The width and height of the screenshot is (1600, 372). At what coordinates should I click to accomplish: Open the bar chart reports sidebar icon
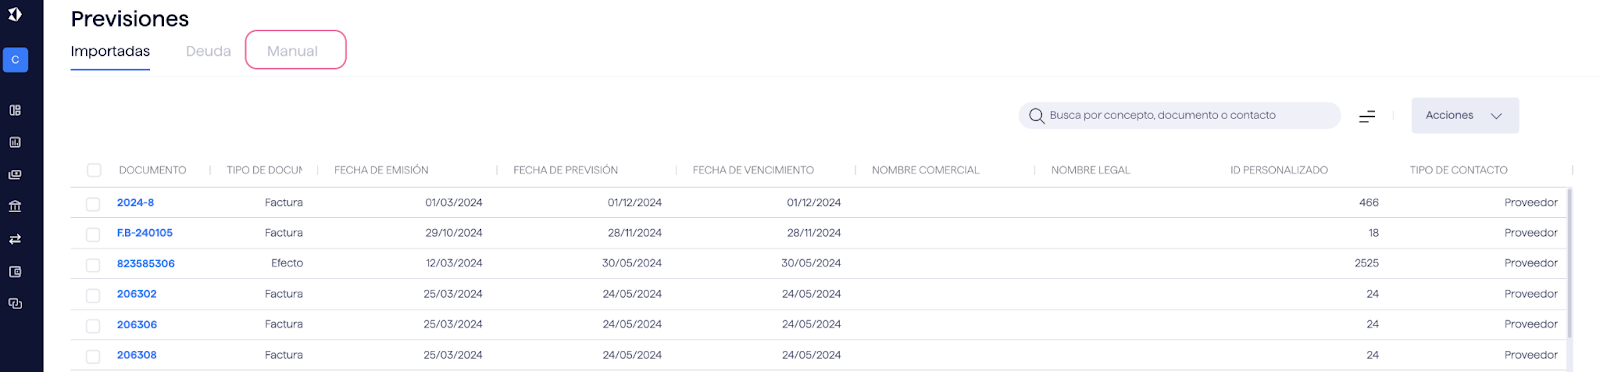[15, 142]
